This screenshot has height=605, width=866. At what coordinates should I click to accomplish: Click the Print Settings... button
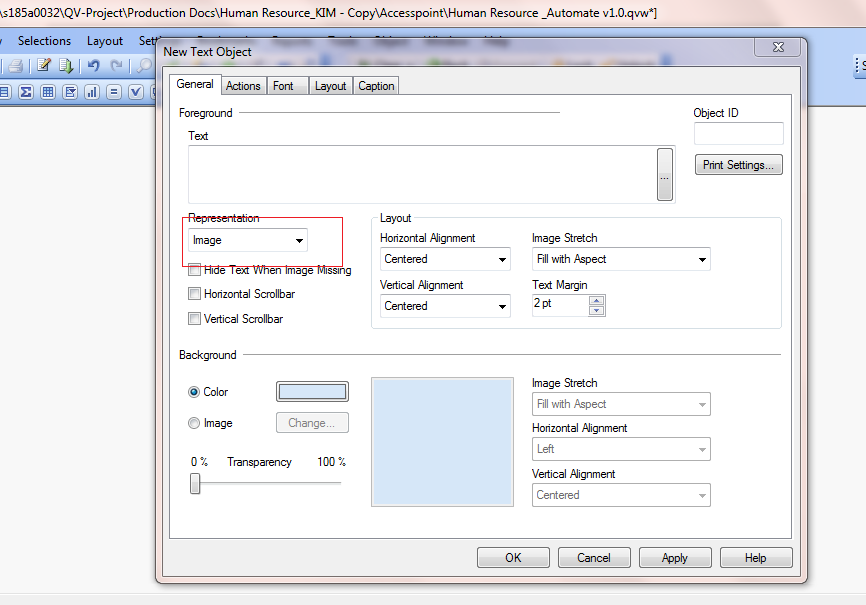pos(738,165)
